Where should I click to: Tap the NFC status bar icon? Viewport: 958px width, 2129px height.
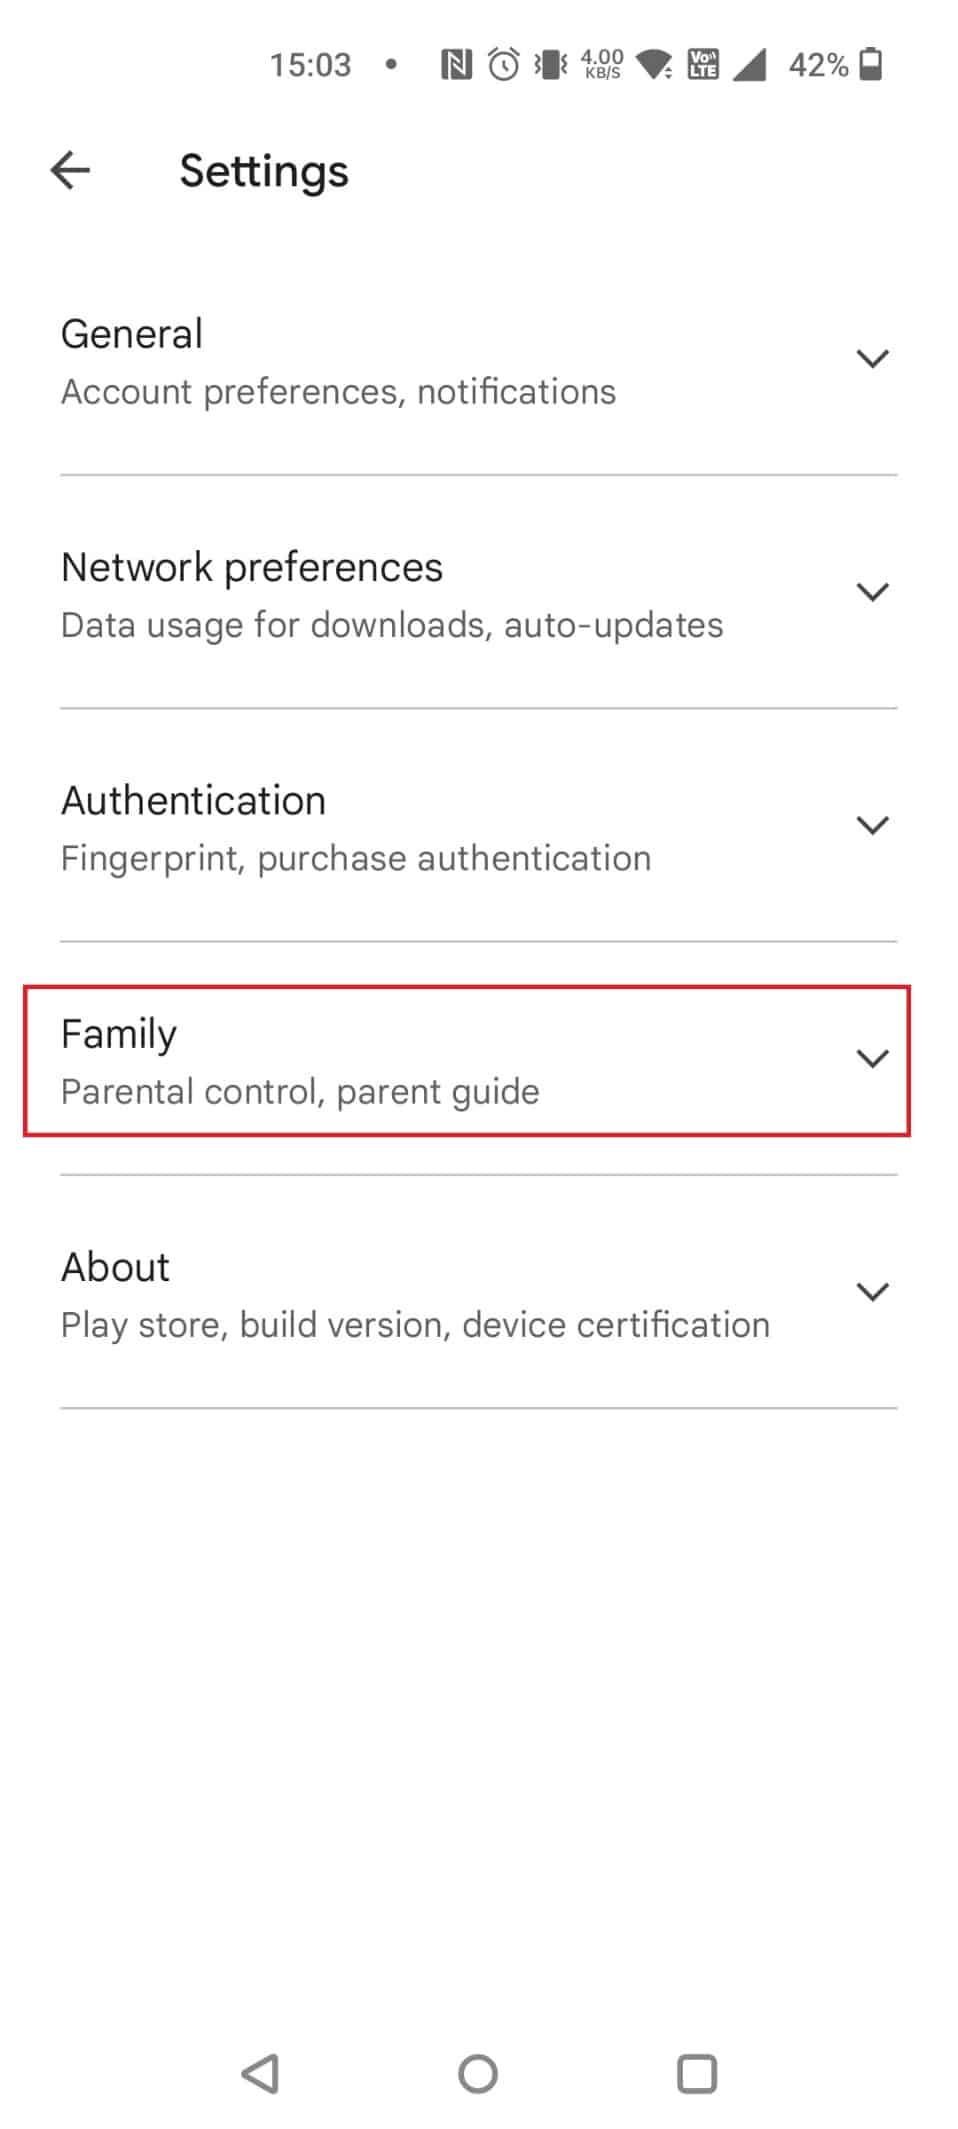coord(456,65)
